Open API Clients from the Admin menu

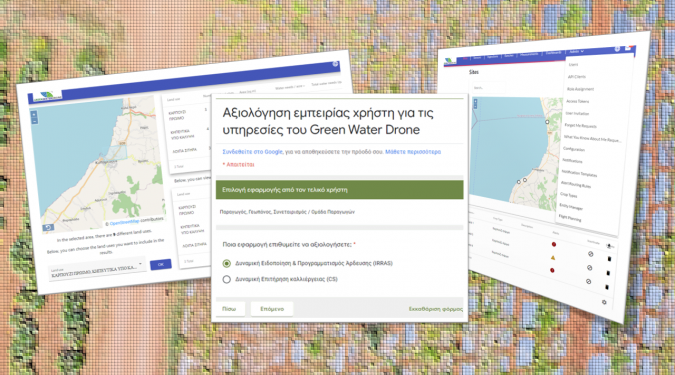click(577, 77)
